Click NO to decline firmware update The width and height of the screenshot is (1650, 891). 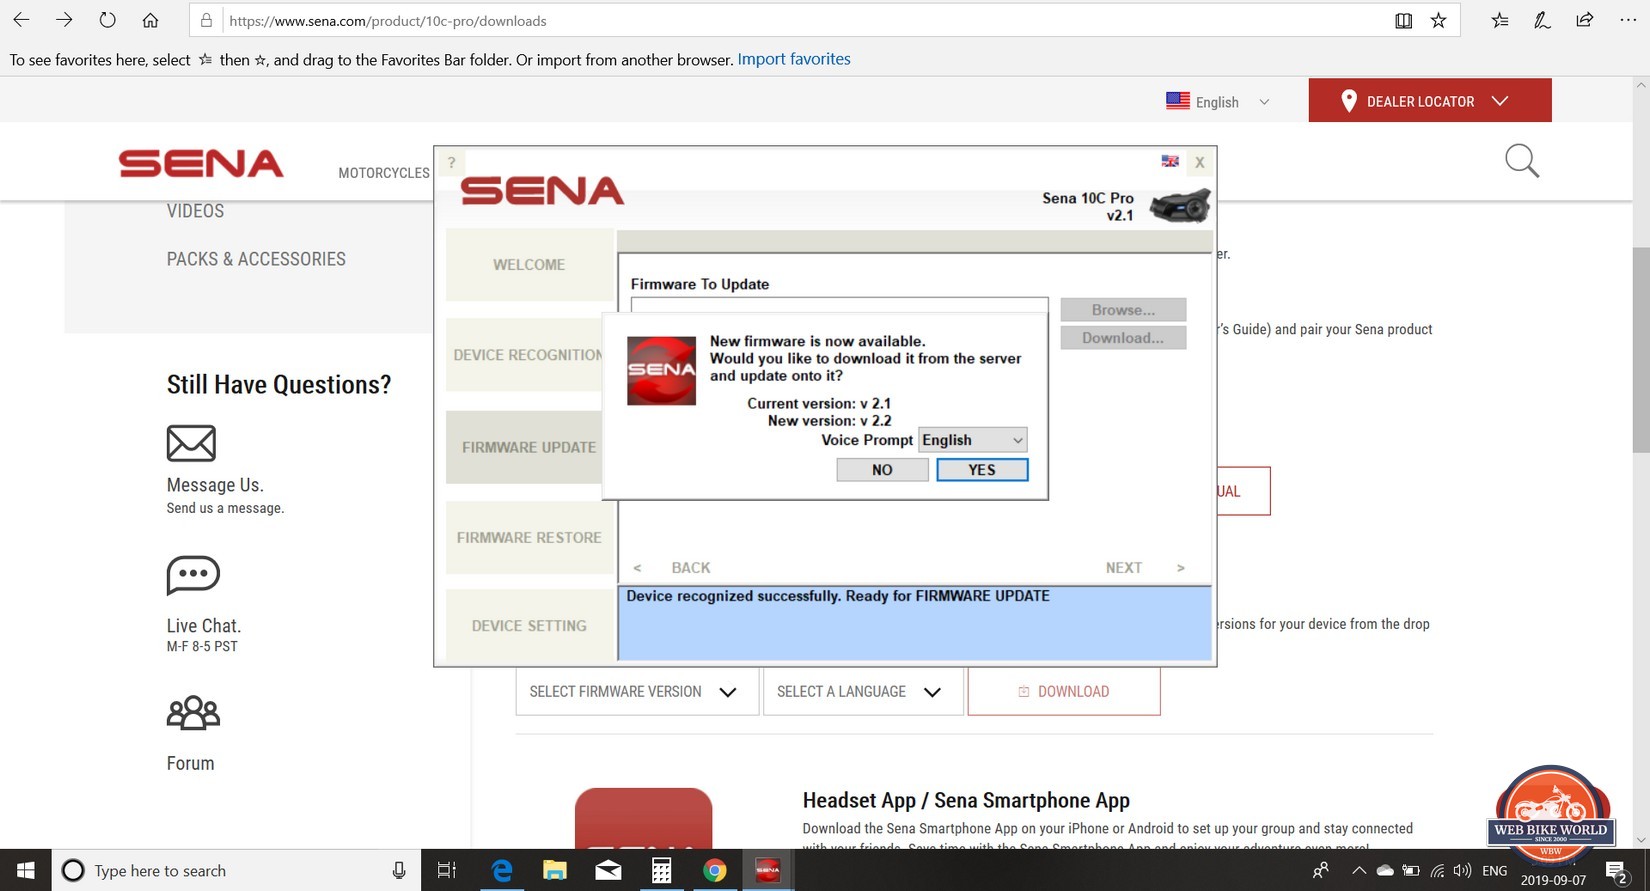tap(881, 470)
